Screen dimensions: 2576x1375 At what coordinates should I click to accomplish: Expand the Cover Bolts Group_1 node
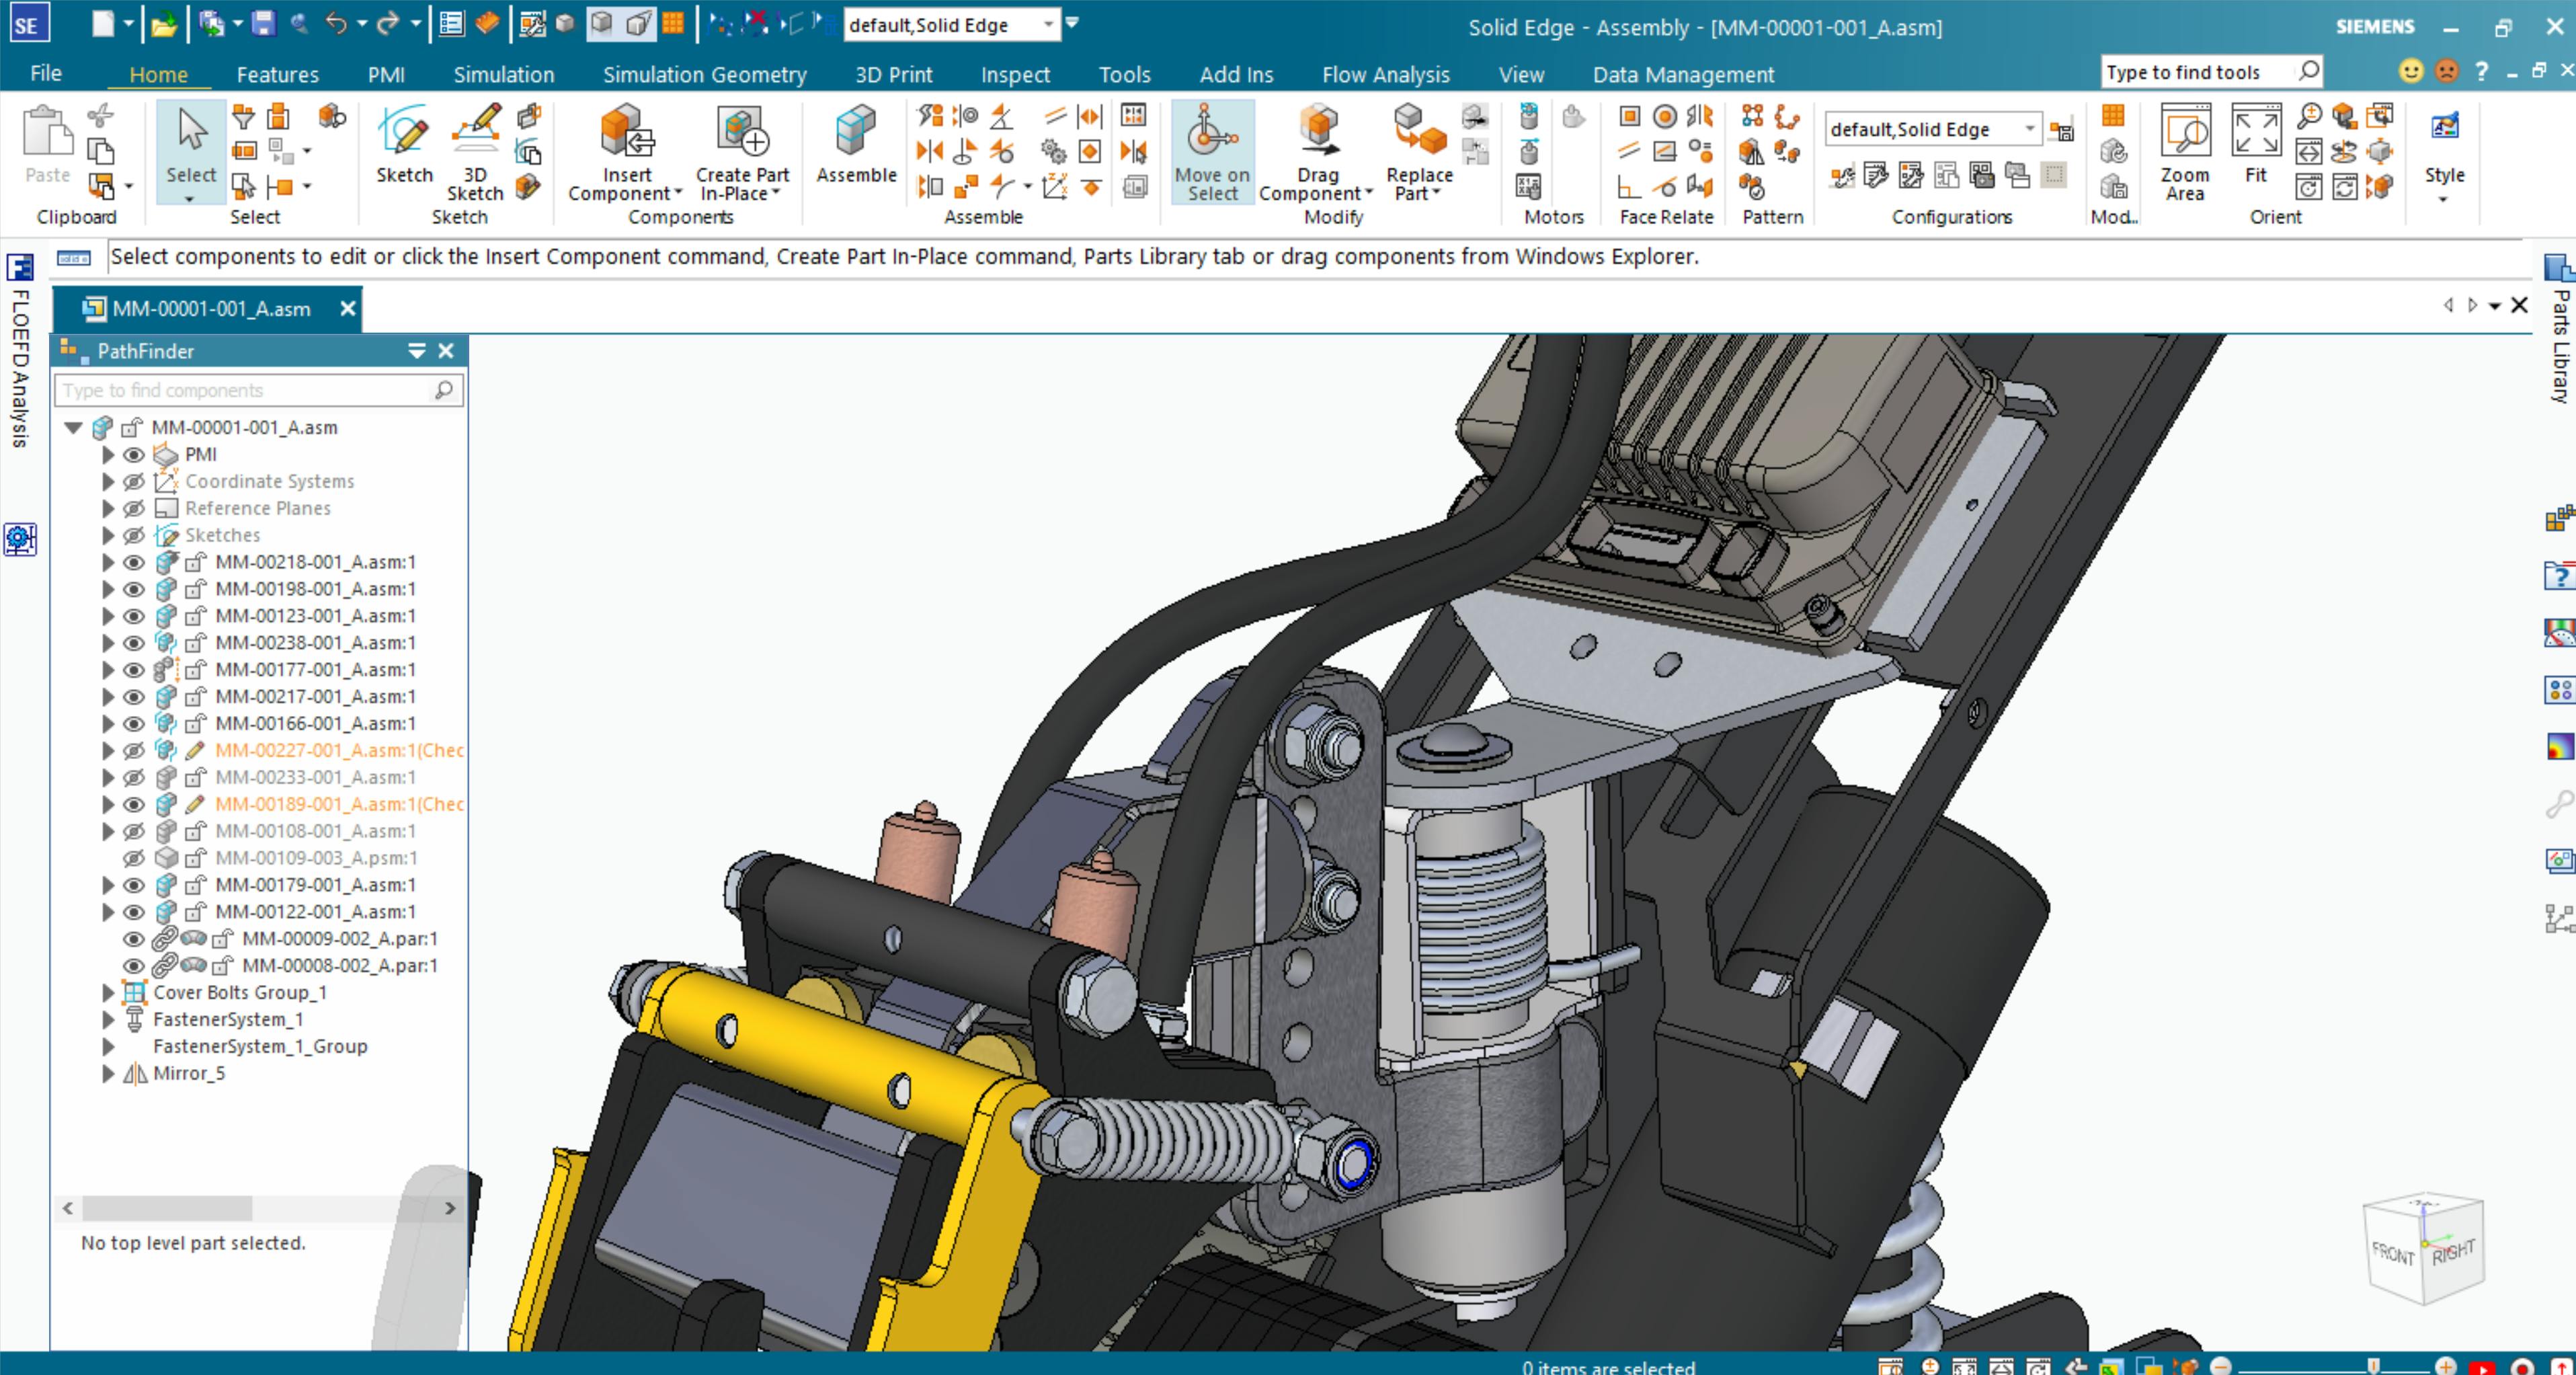point(108,992)
